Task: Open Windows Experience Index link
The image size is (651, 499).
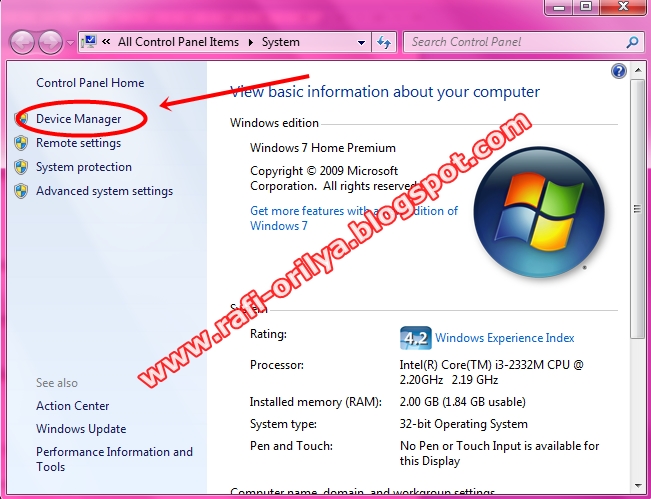Action: (504, 338)
